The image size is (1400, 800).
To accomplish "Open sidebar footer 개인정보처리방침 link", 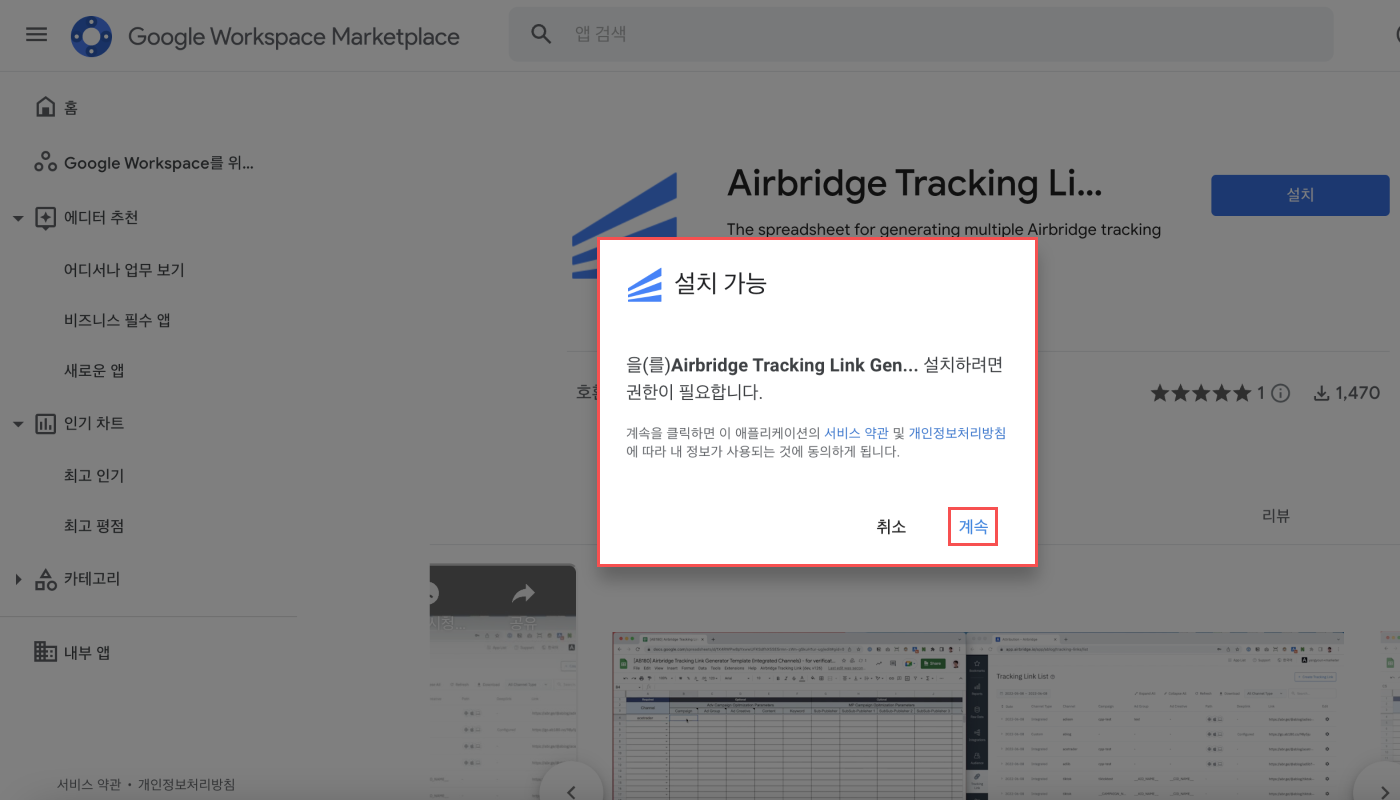I will 186,785.
